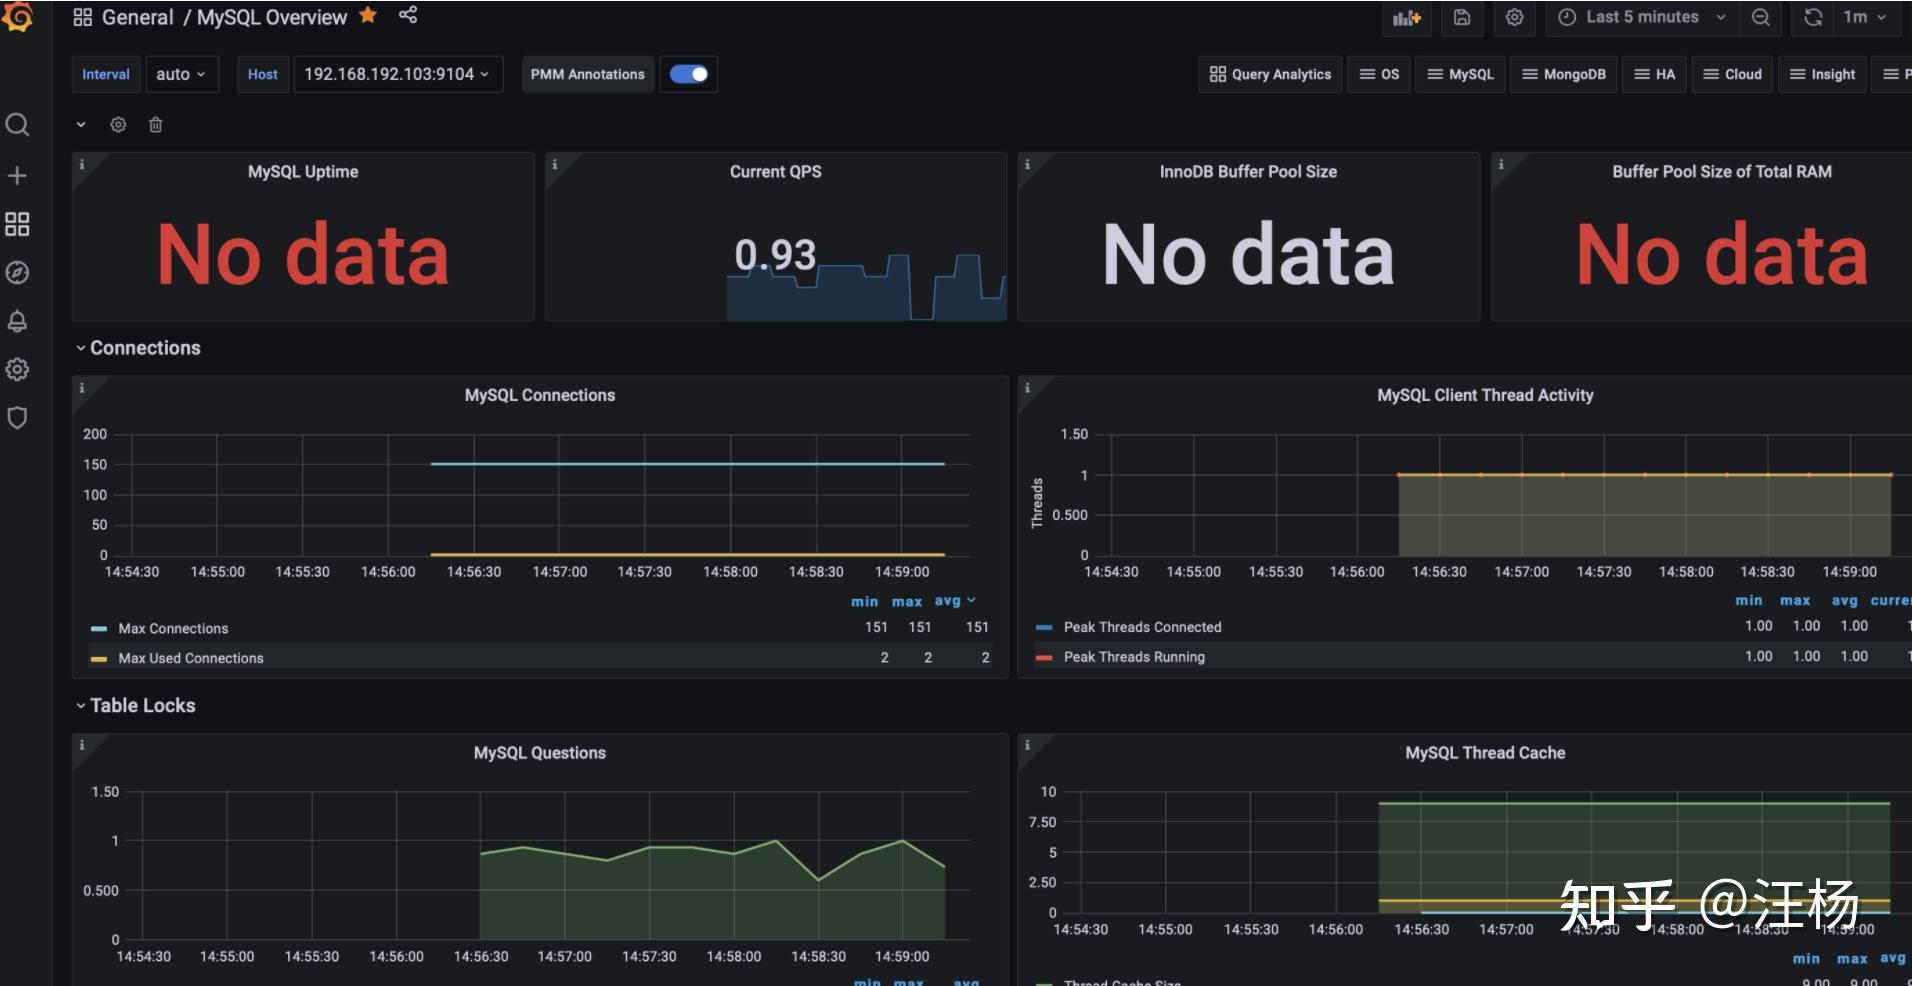Show info for MySQL Thread Cache panel

click(1027, 745)
